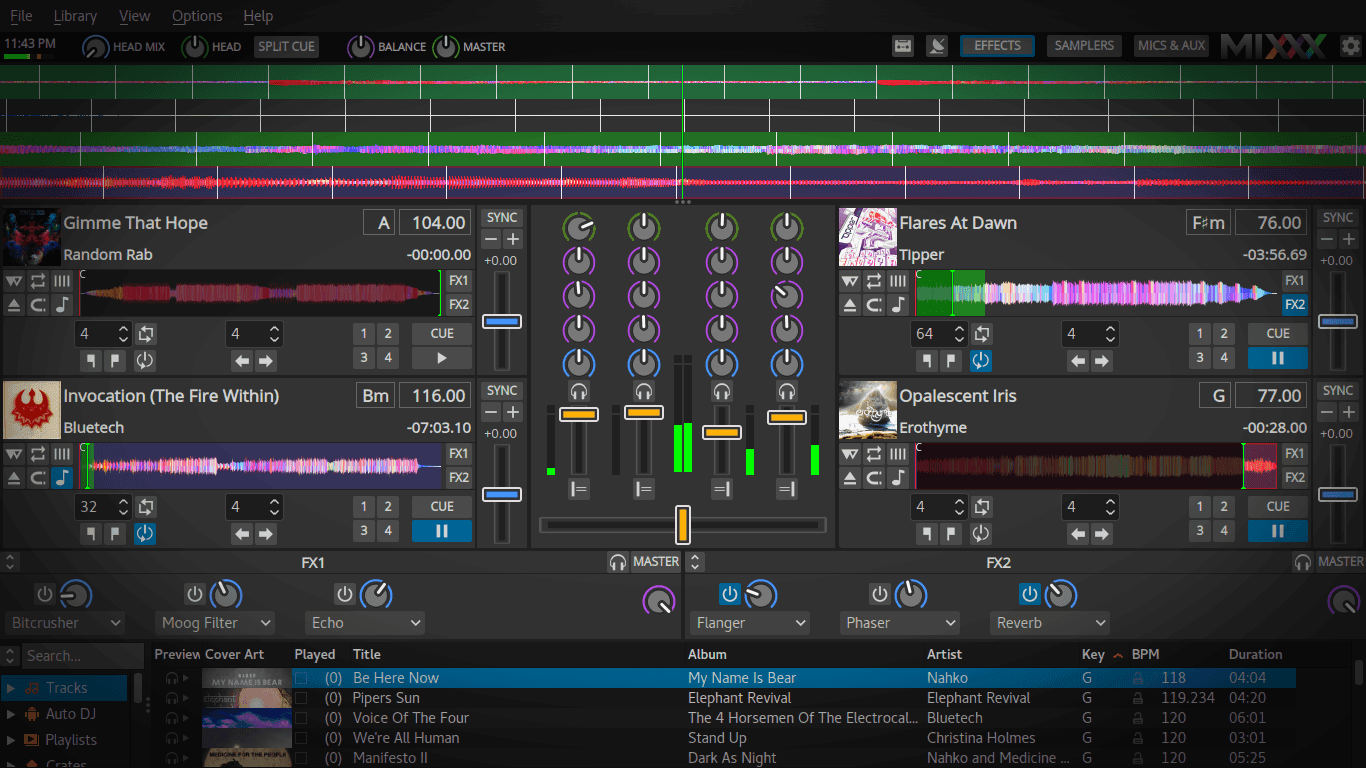Image resolution: width=1366 pixels, height=768 pixels.
Task: Click the headphone cue icon on the first mixer channel
Action: (x=578, y=391)
